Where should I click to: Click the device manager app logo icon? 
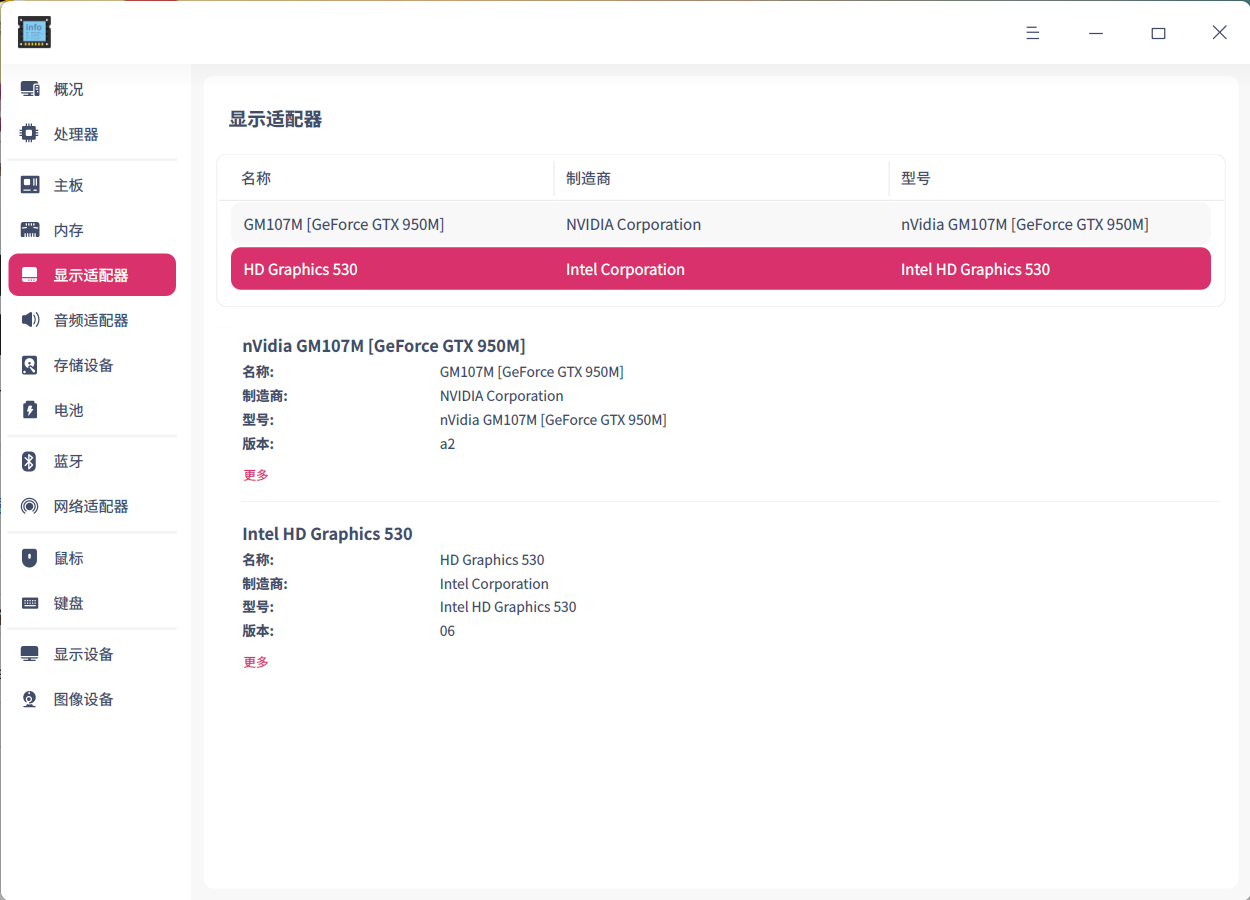34,32
